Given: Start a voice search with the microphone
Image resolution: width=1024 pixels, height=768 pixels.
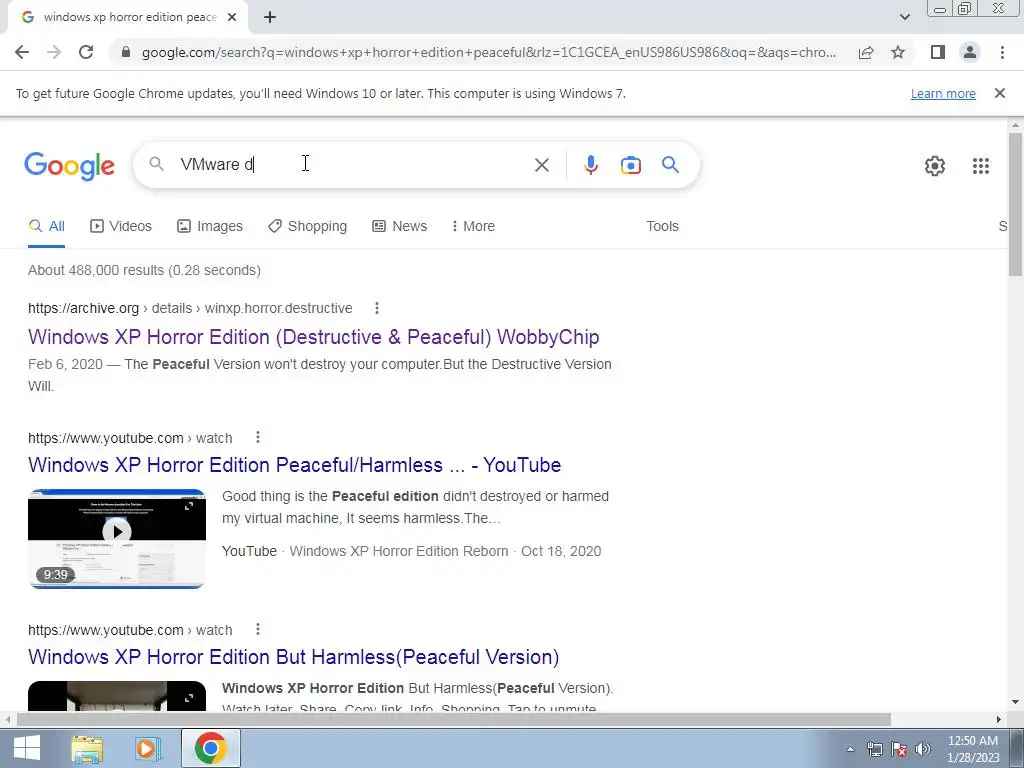Looking at the screenshot, I should pos(590,165).
